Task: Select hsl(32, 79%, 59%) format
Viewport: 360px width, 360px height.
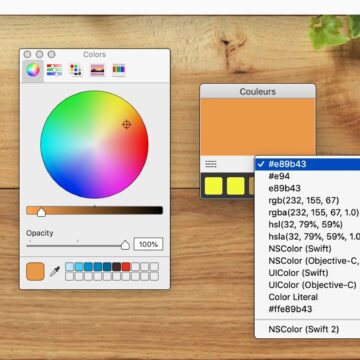Action: click(308, 224)
